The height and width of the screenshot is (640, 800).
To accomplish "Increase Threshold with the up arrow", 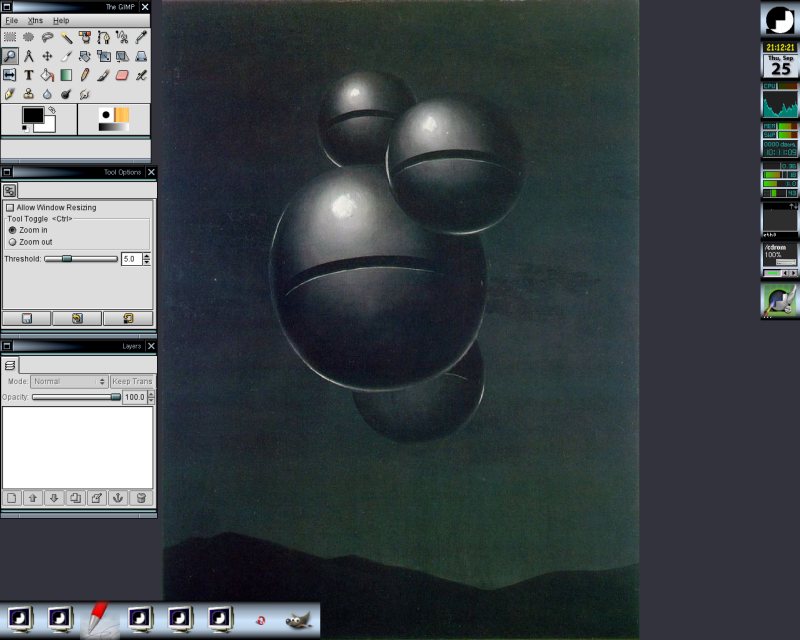I will [x=147, y=256].
